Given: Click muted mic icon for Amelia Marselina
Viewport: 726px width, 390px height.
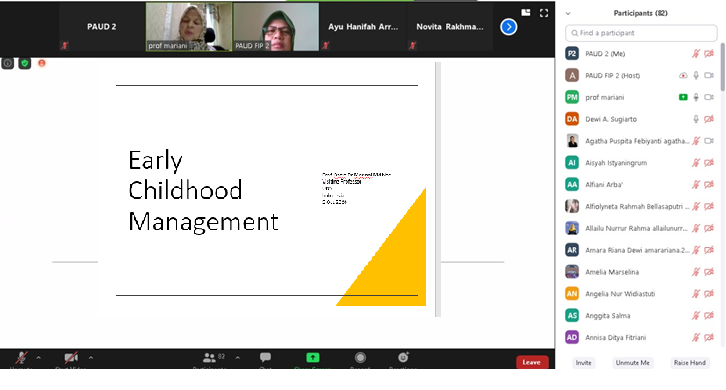Looking at the screenshot, I should [x=695, y=272].
